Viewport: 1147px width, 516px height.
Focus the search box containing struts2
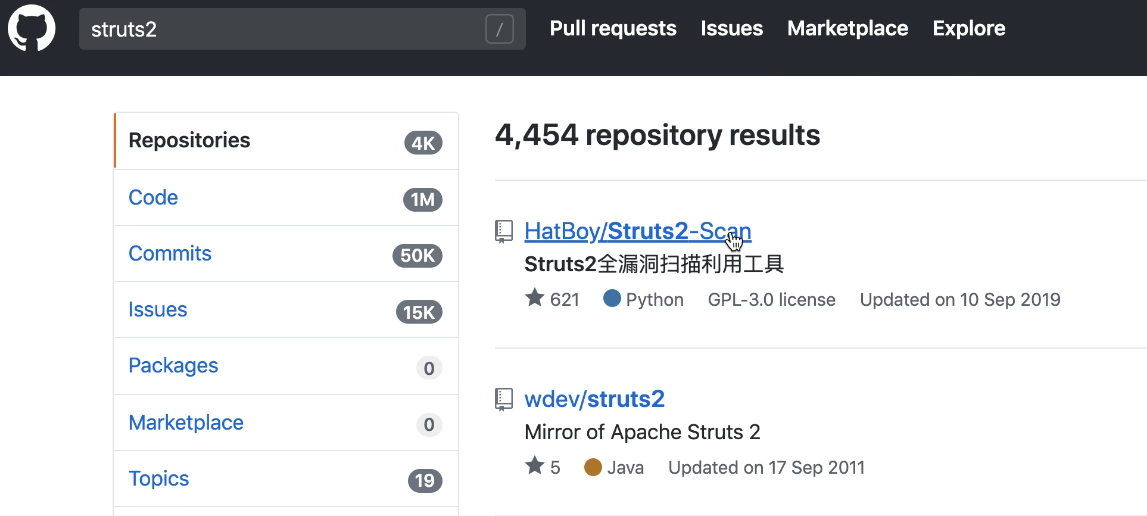(x=280, y=30)
